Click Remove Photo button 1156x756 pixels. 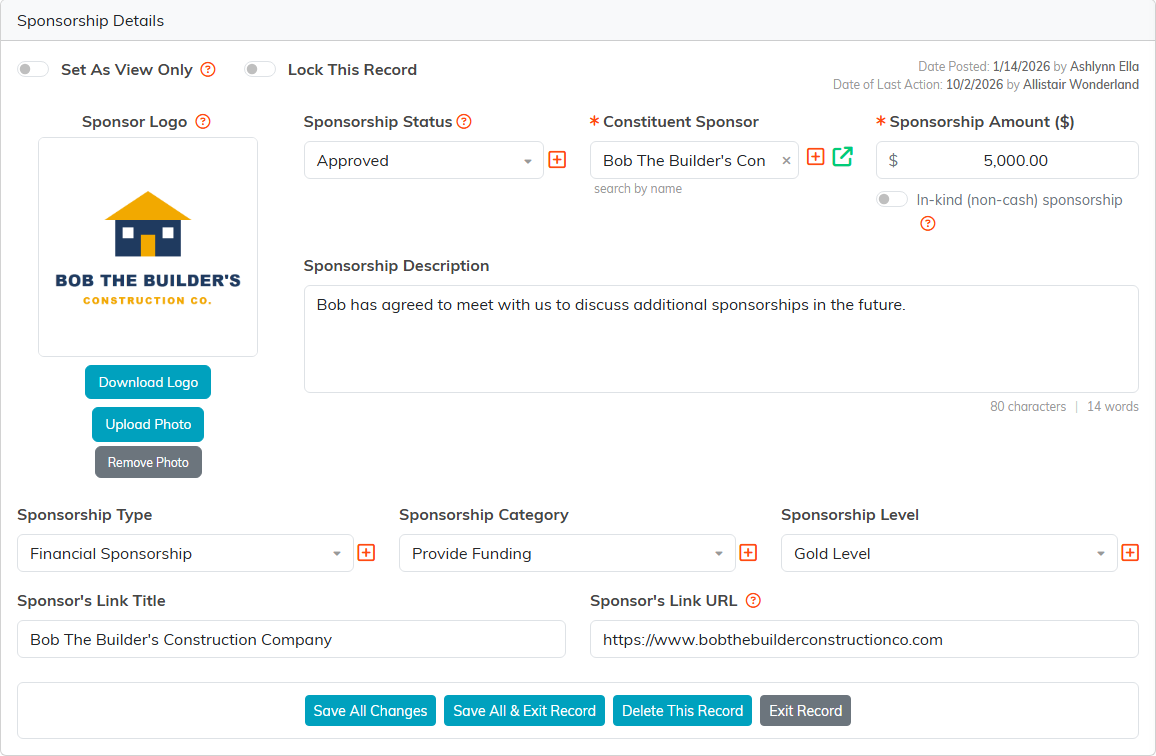148,462
